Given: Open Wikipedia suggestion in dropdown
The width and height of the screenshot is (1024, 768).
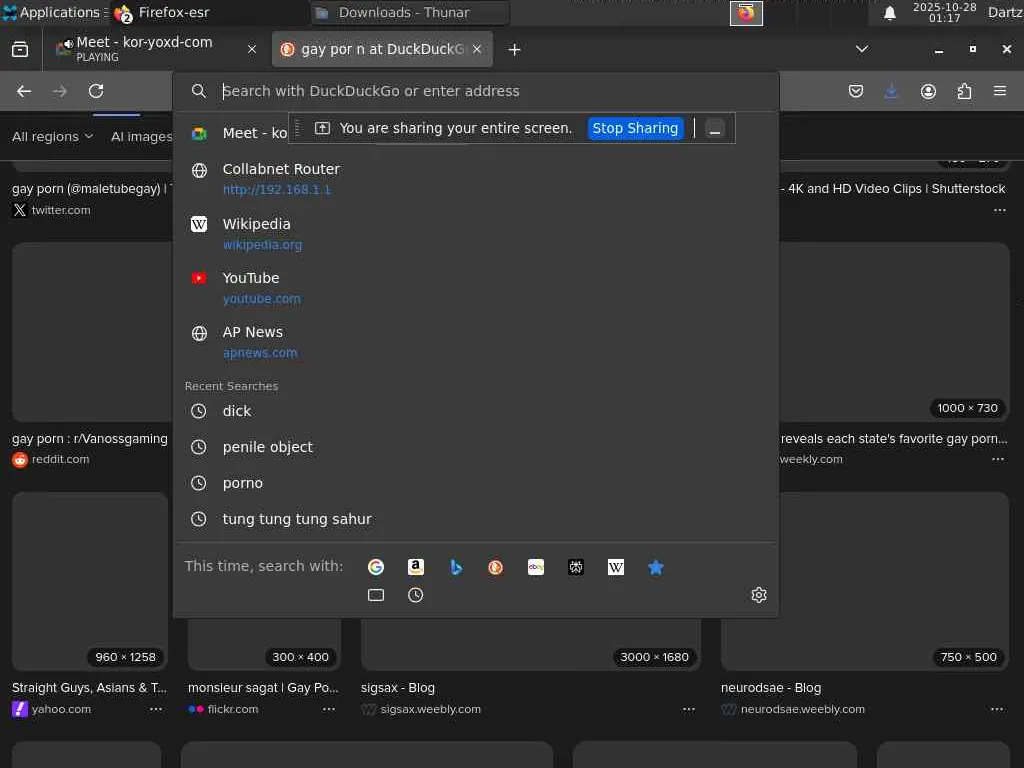Looking at the screenshot, I should (475, 234).
